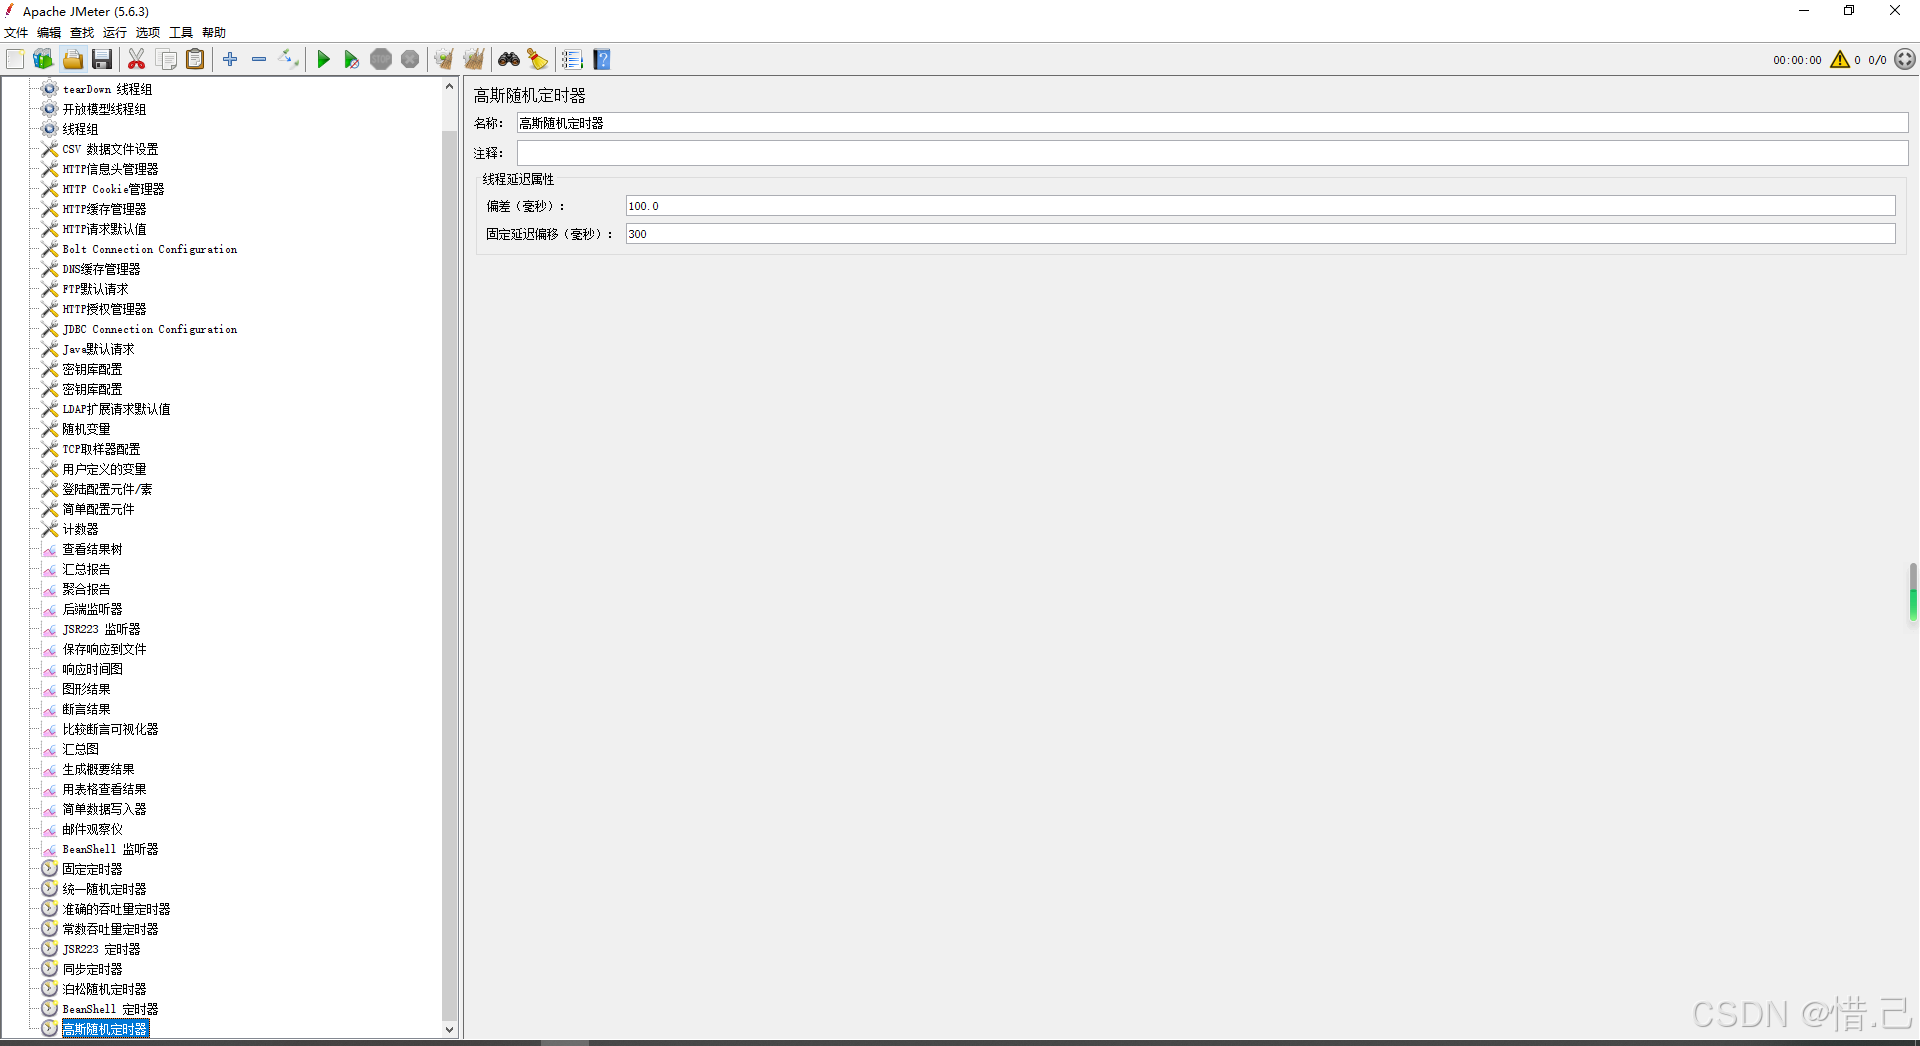The height and width of the screenshot is (1046, 1920).
Task: Select 查看结果树 listener node
Action: [92, 549]
